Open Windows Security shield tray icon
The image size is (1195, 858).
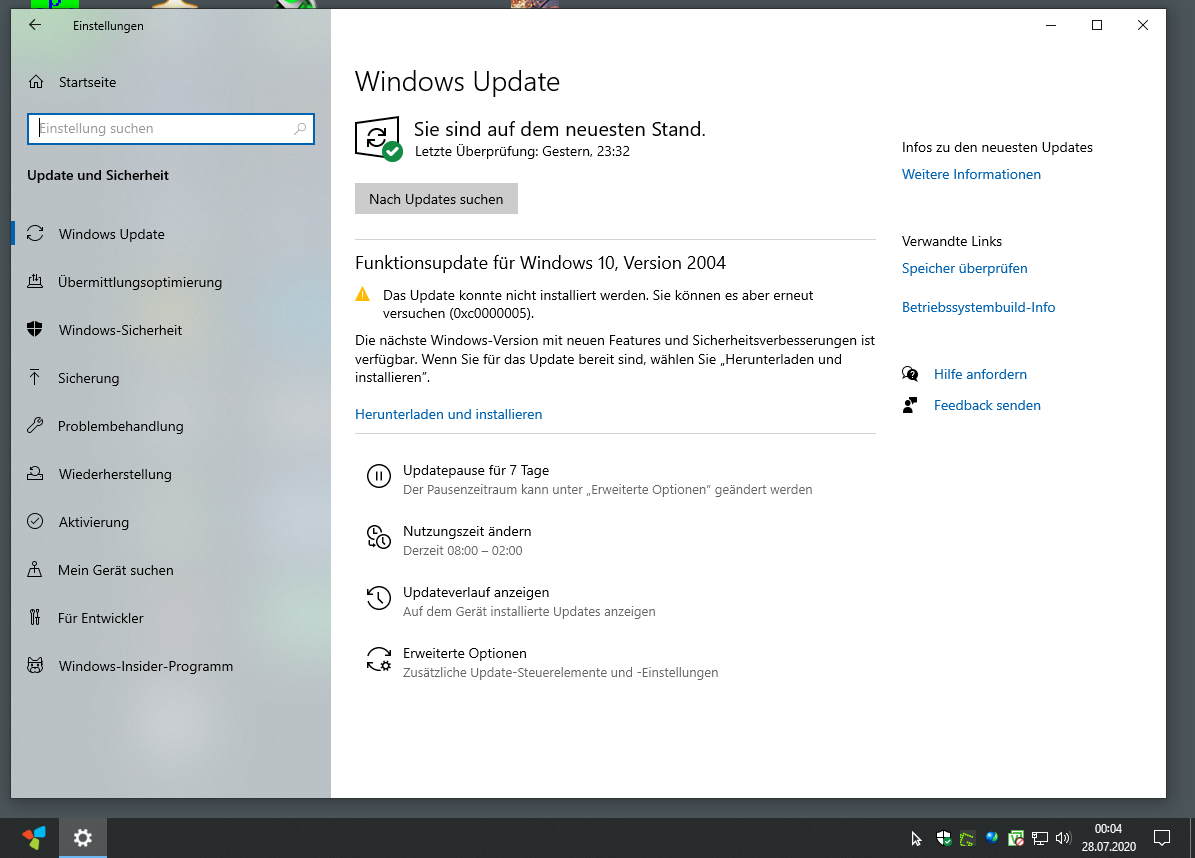(944, 839)
